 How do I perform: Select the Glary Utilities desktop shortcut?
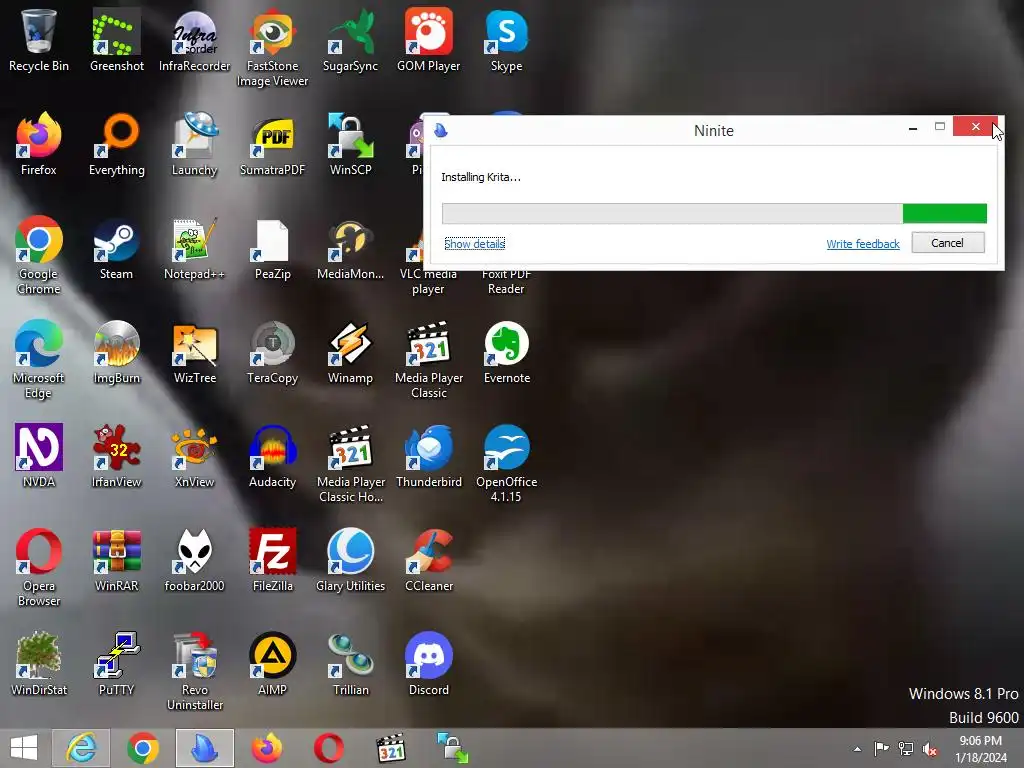coord(351,560)
